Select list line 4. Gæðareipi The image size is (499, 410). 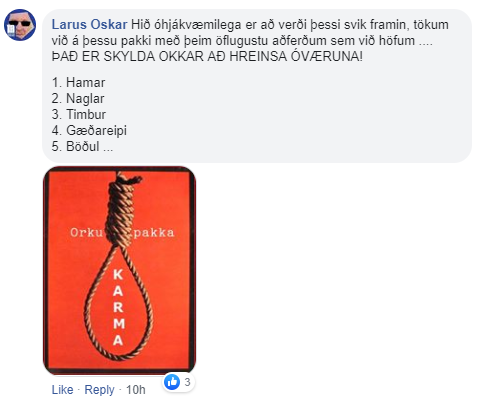[89, 130]
